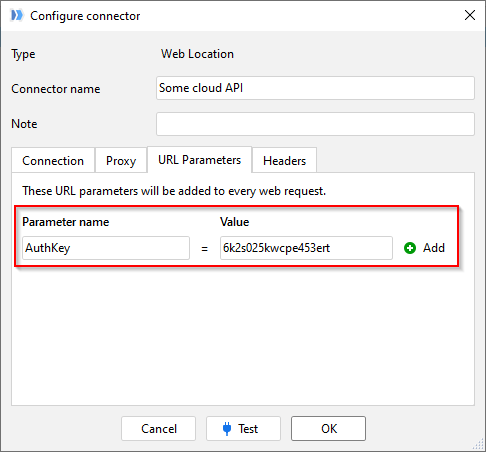Click the Add parameter label
The width and height of the screenshot is (486, 452).
coord(434,248)
